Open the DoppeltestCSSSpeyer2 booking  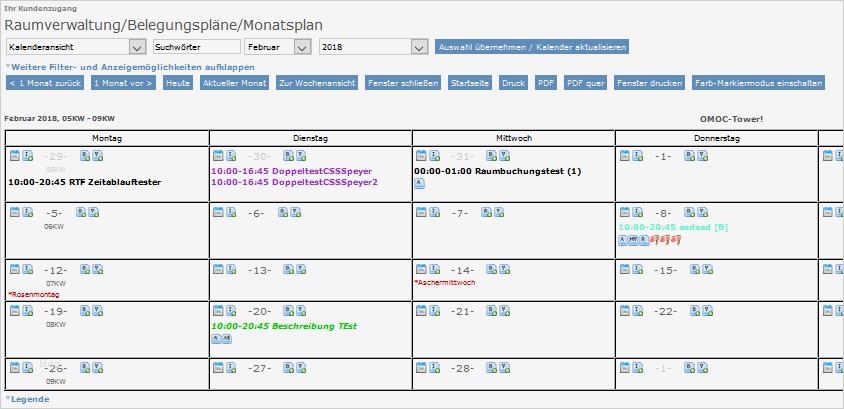click(294, 182)
